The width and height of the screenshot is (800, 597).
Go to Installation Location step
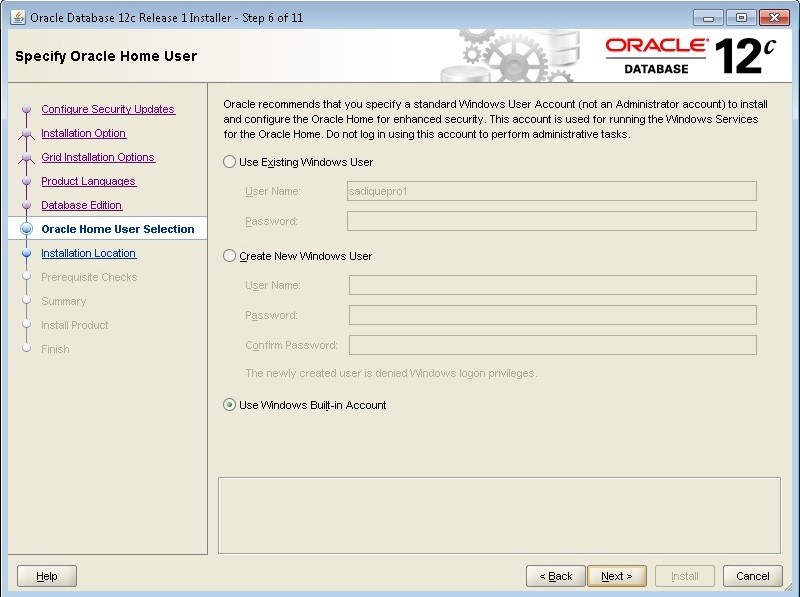(89, 253)
